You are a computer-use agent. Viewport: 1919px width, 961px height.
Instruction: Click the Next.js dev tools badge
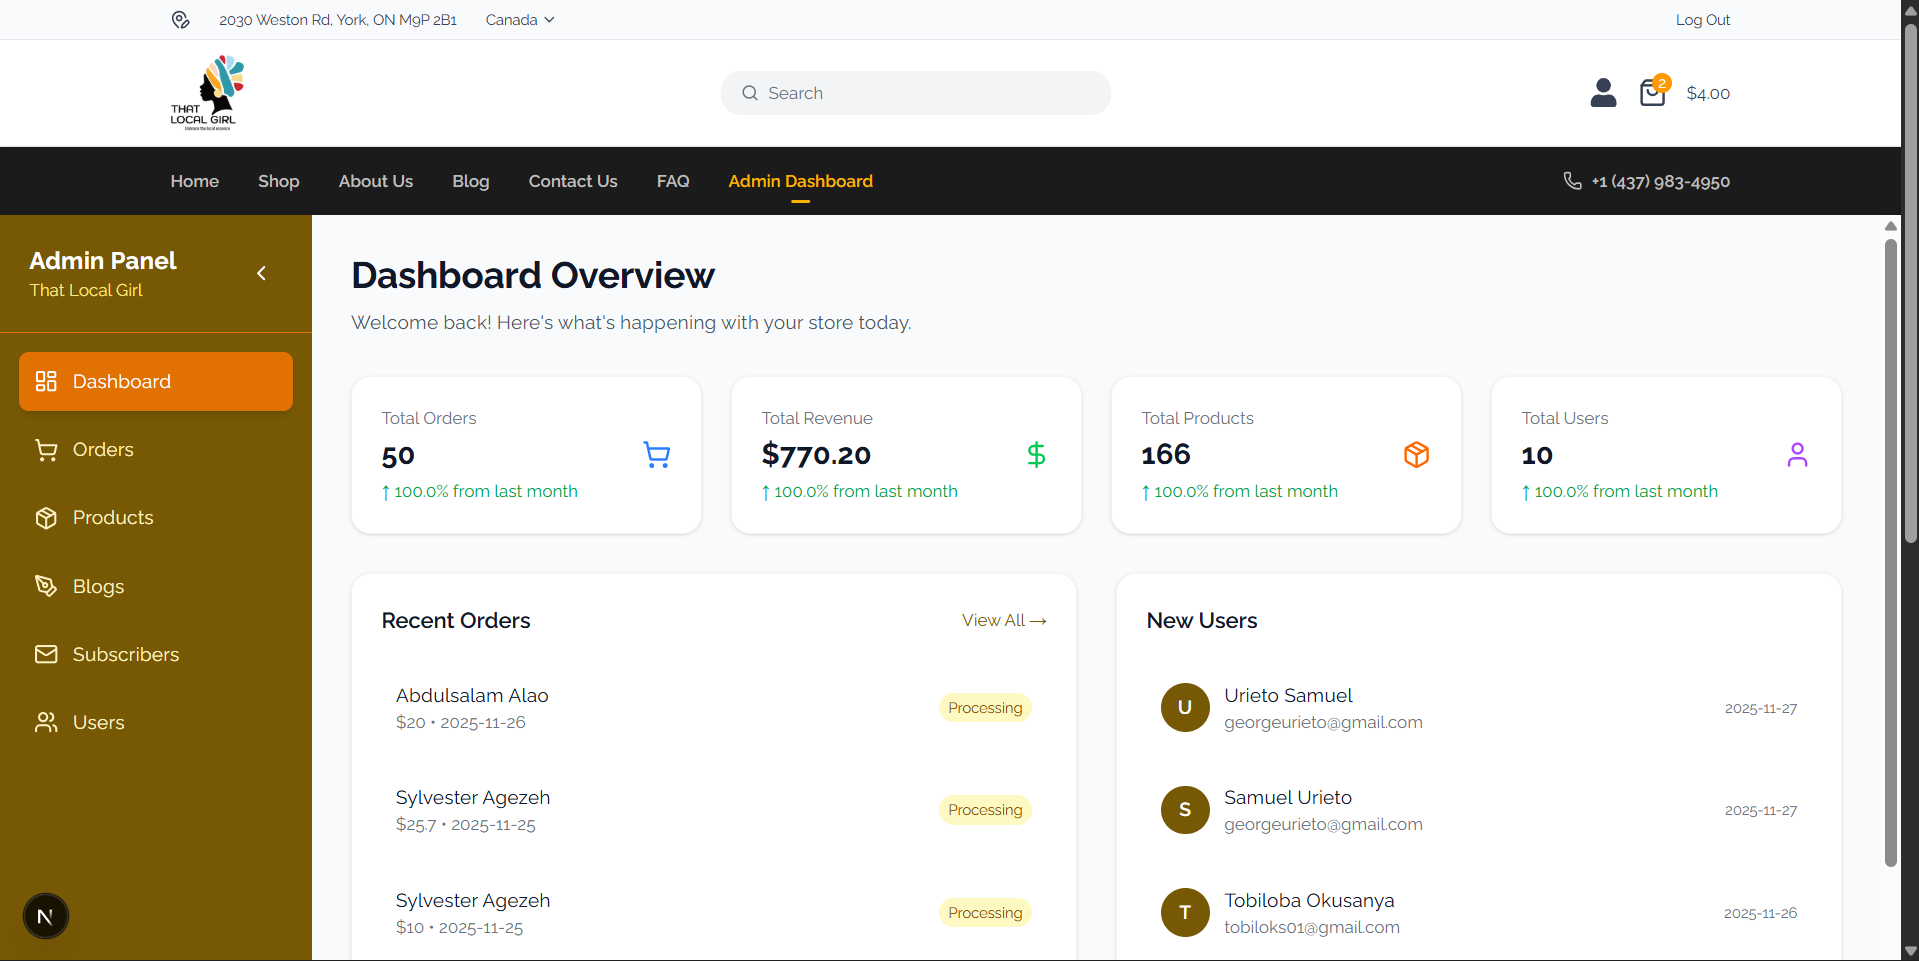[x=46, y=916]
